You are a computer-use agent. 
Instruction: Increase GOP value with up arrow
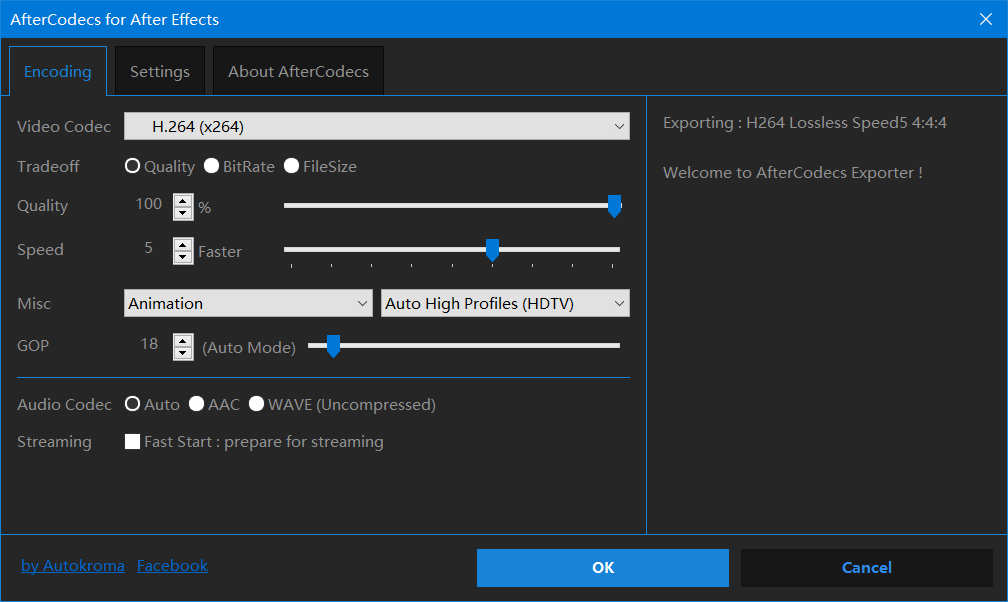click(183, 341)
